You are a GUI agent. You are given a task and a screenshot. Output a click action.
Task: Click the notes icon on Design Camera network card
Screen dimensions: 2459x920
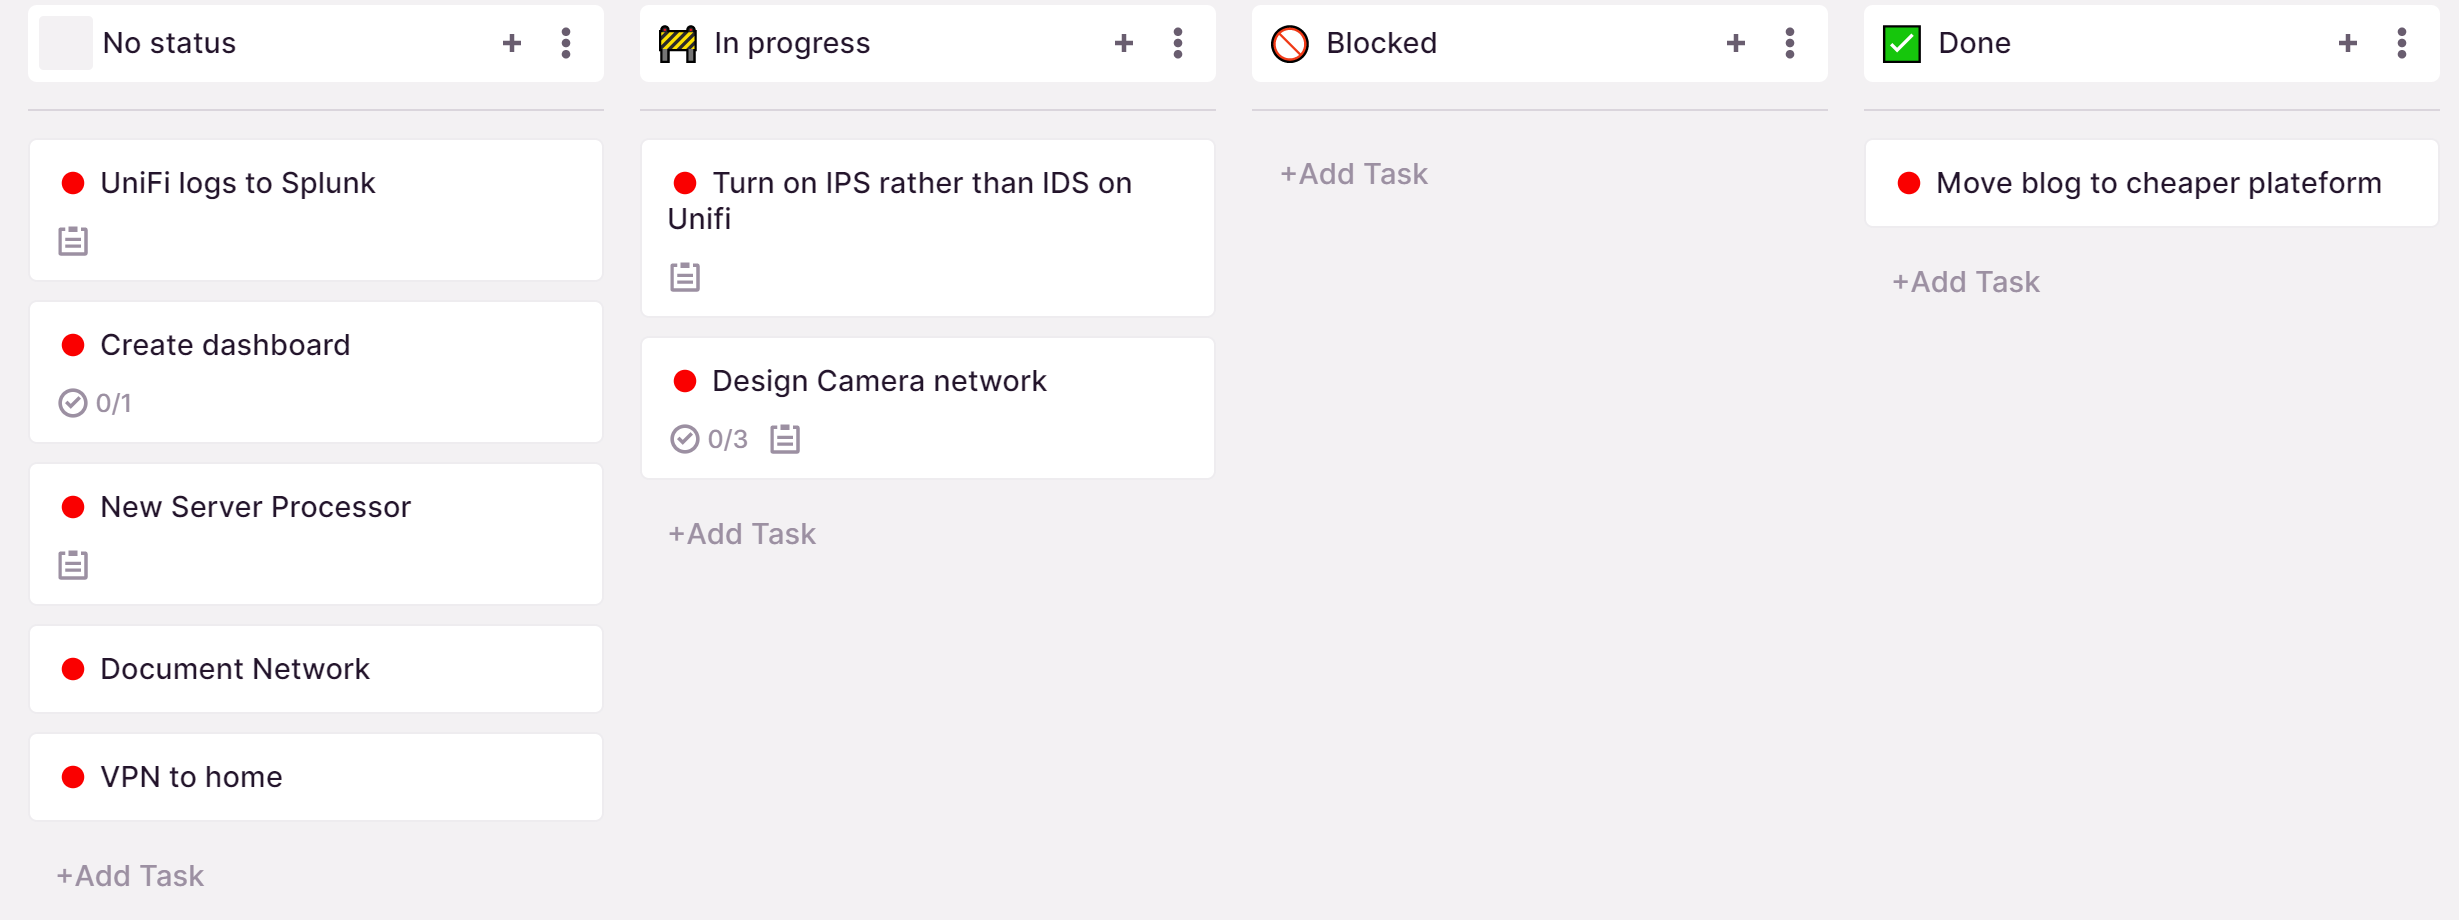[785, 439]
